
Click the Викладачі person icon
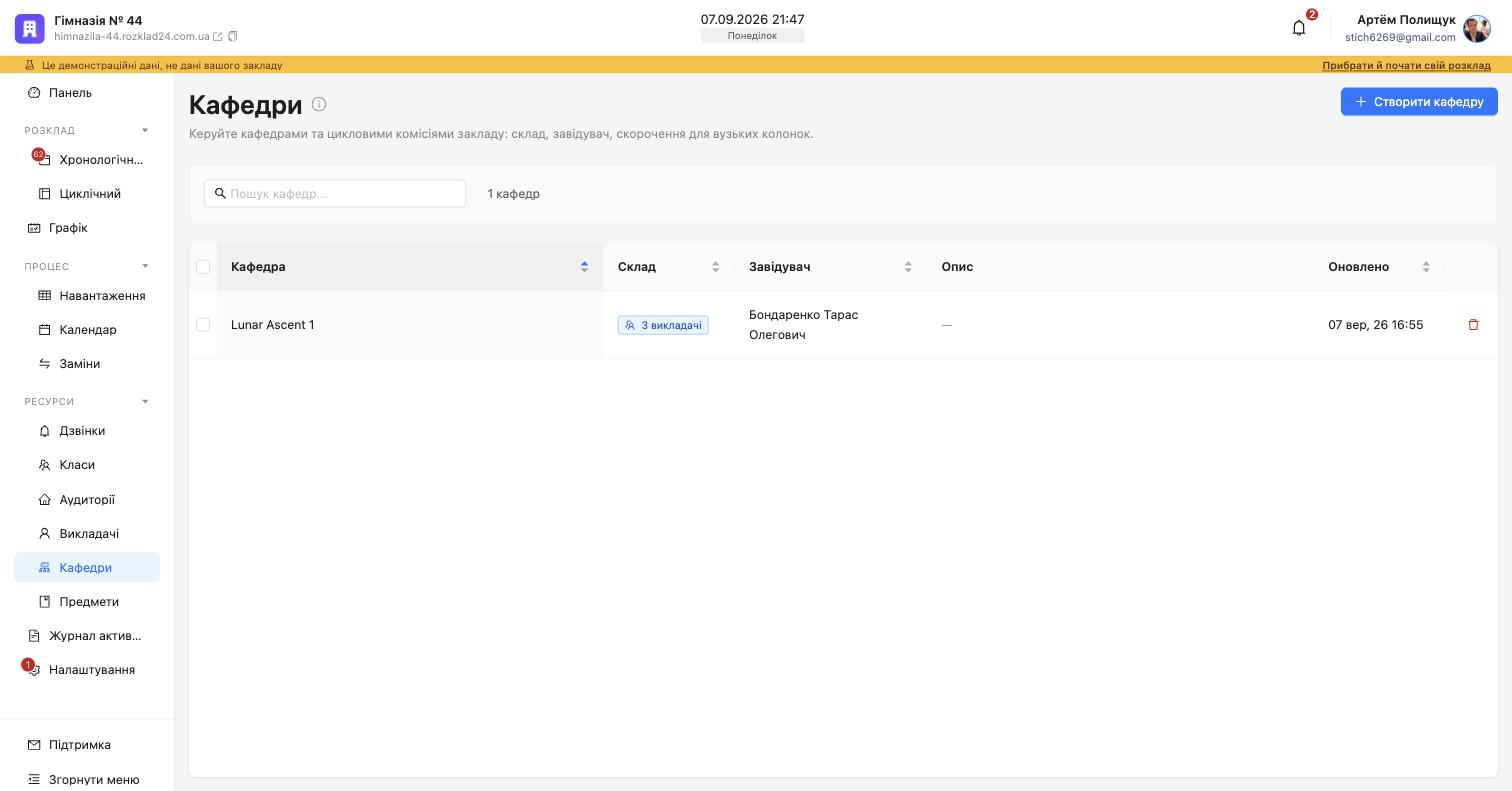44,534
